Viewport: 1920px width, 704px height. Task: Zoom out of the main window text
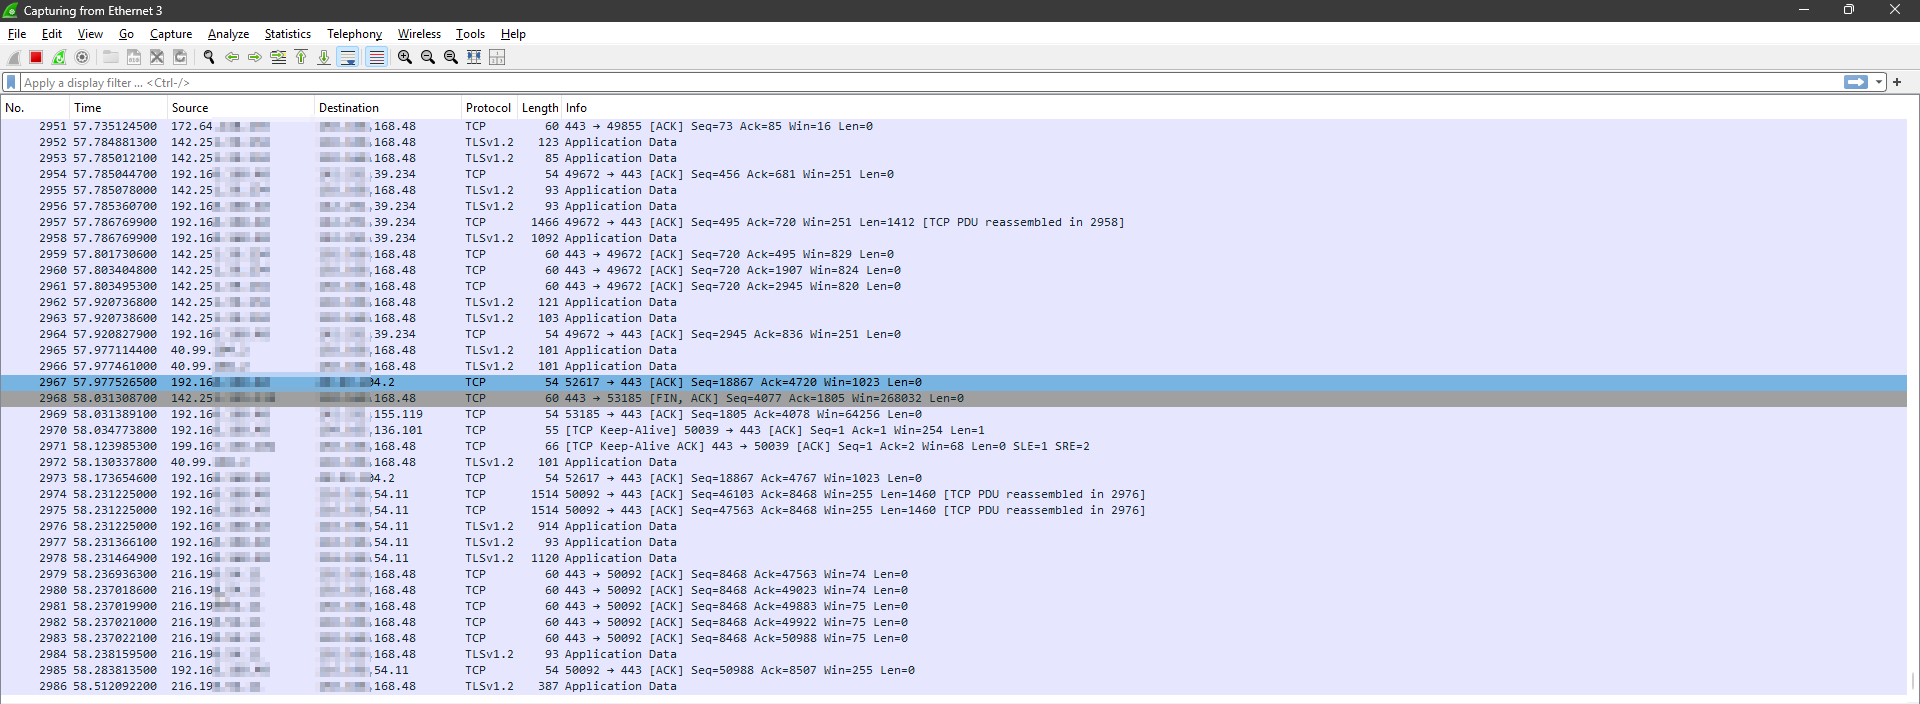[x=428, y=57]
